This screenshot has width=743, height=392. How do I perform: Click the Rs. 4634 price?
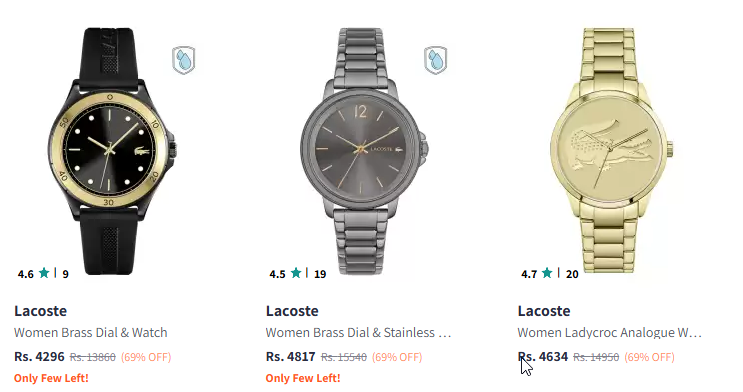tap(543, 356)
